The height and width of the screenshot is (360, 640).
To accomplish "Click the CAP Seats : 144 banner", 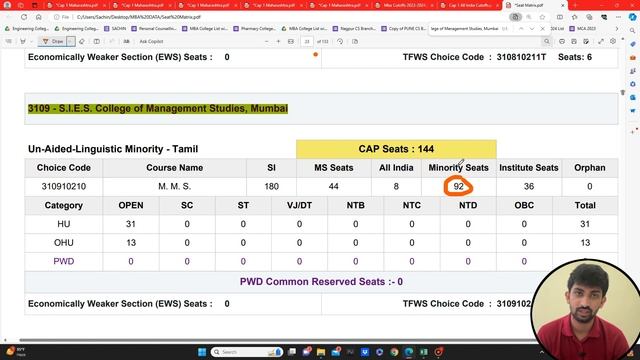I will (396, 149).
